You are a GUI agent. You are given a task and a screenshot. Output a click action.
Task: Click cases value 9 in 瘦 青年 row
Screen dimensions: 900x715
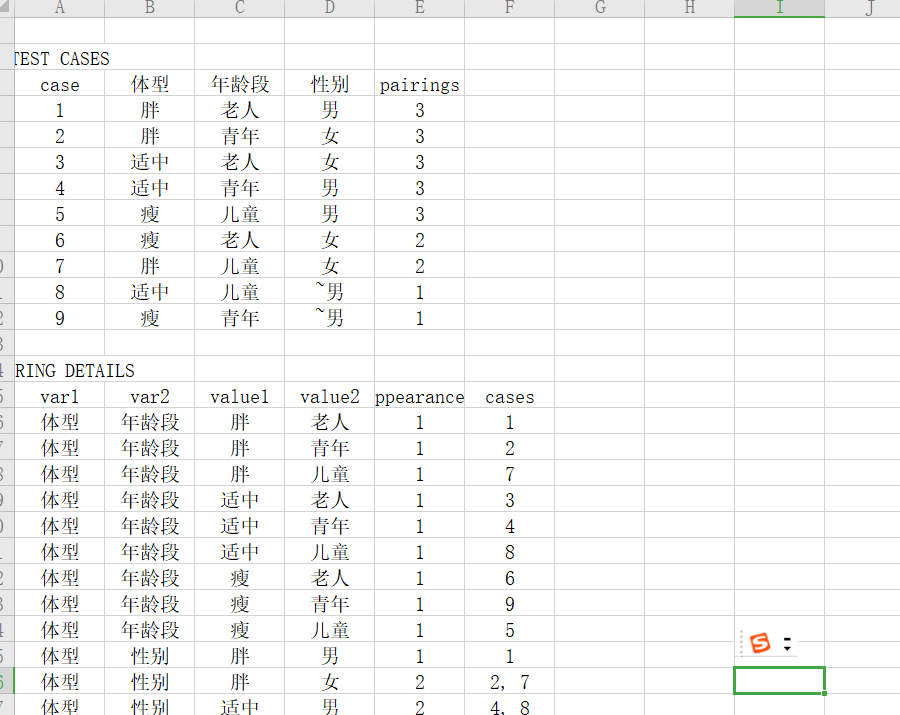click(510, 604)
